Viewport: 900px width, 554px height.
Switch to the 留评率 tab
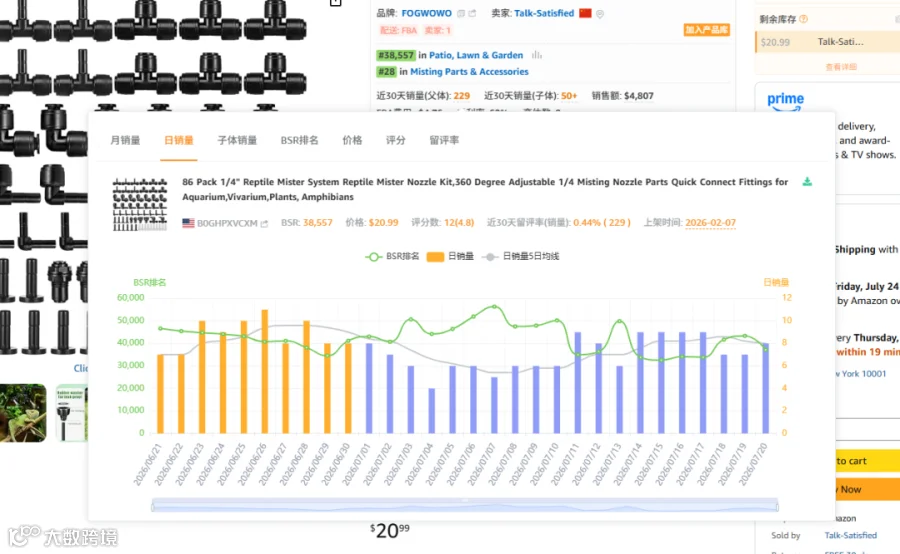click(x=444, y=140)
